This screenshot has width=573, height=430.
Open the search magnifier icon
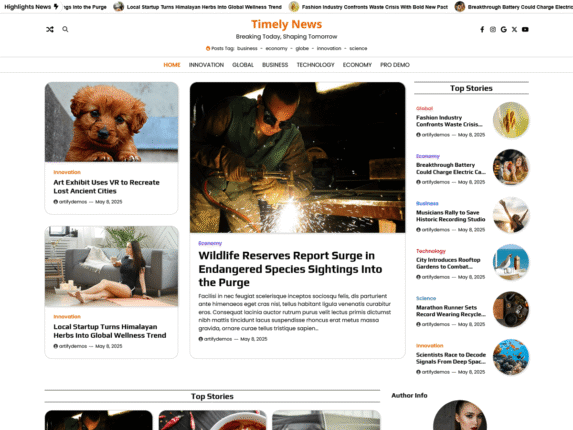(65, 29)
